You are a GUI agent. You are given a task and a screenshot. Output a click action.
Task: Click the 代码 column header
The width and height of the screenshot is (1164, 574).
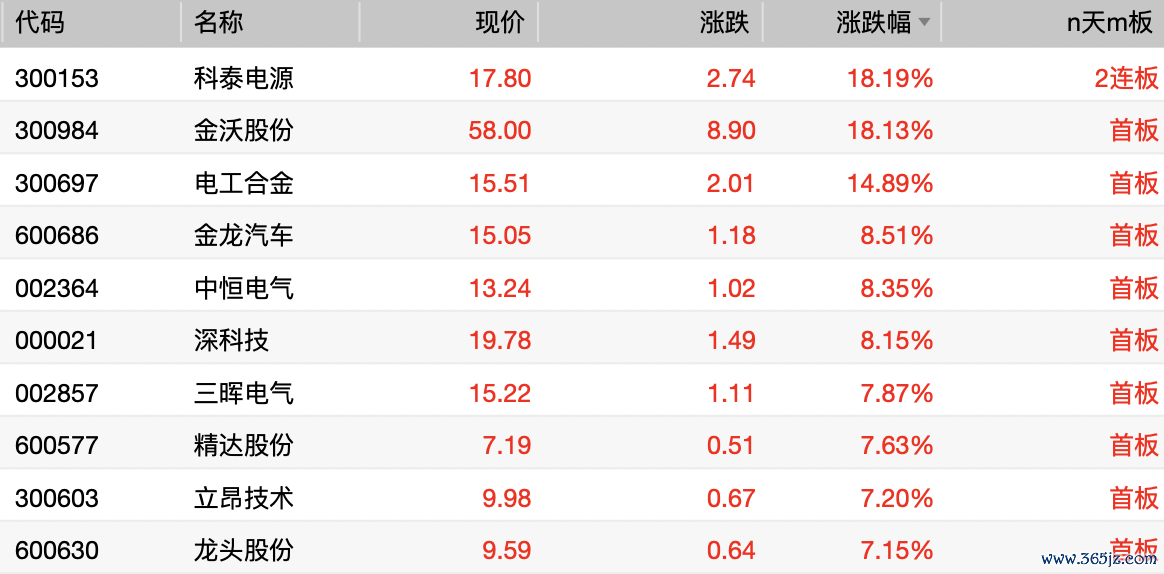coord(40,23)
